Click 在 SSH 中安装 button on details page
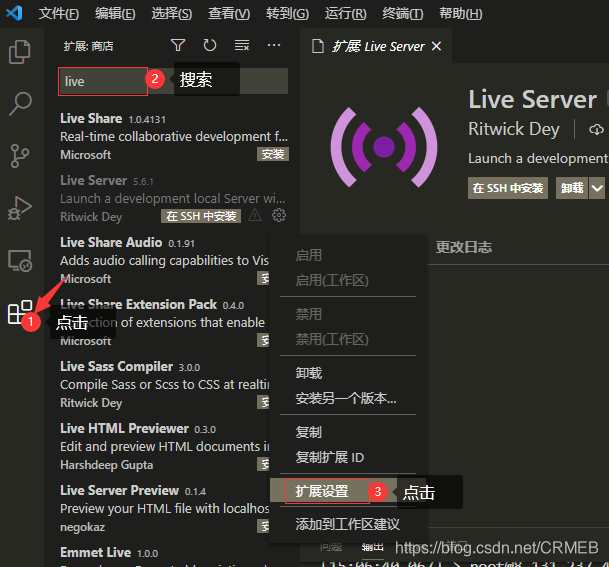This screenshot has width=609, height=567. coord(508,188)
